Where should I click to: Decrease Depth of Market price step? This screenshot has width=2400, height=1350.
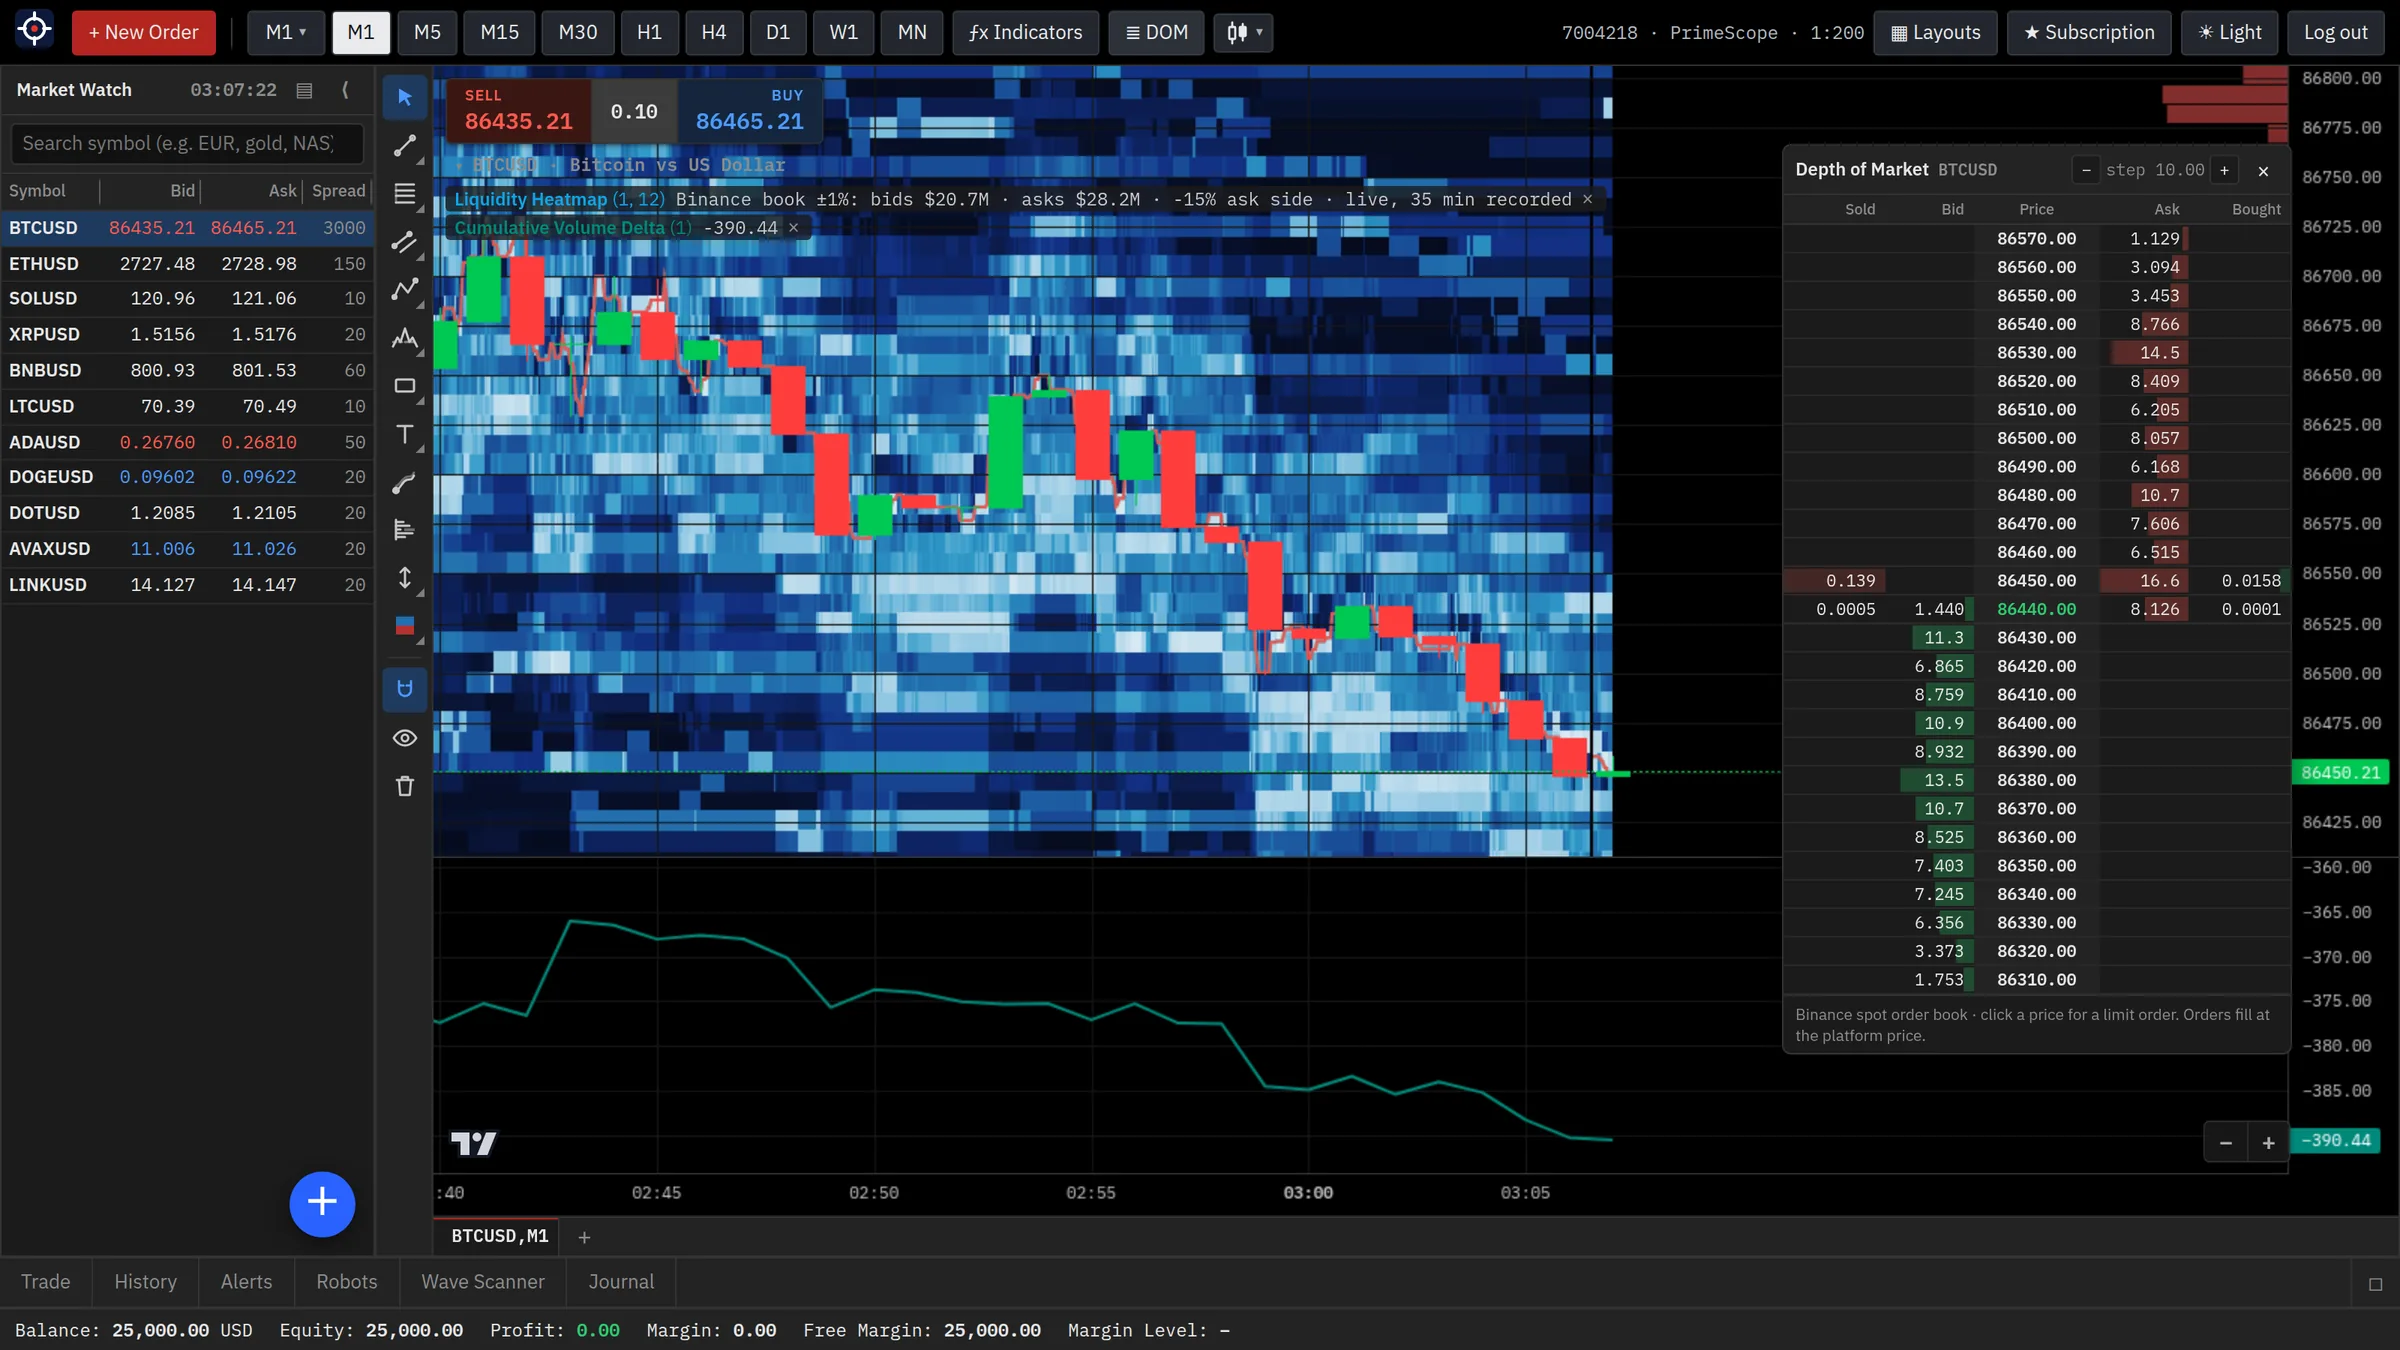click(2086, 170)
